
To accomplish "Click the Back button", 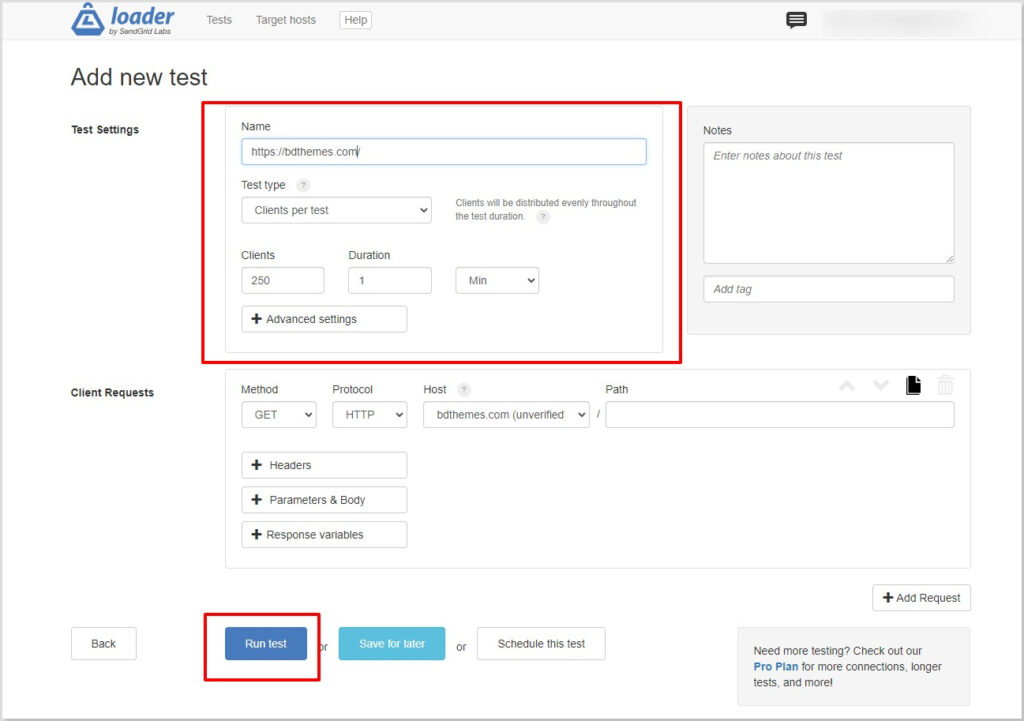I will coord(103,644).
